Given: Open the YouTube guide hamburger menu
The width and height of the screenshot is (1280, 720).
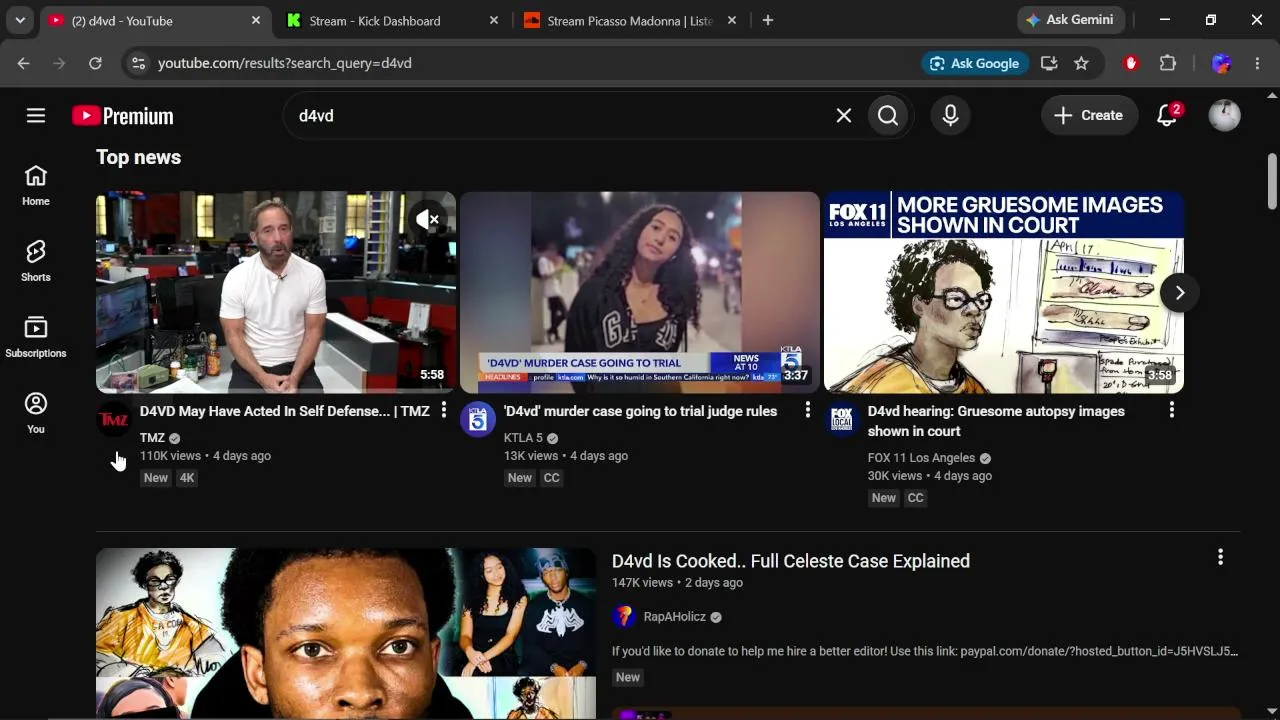Looking at the screenshot, I should coord(36,116).
